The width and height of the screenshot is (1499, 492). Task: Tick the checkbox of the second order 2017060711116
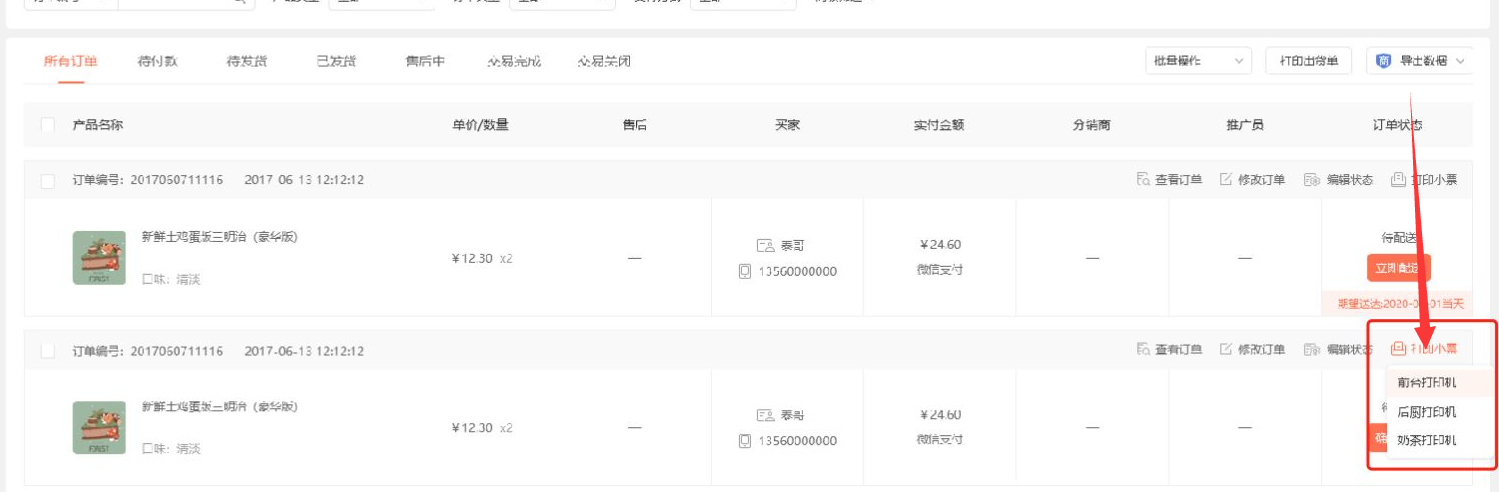pos(48,351)
